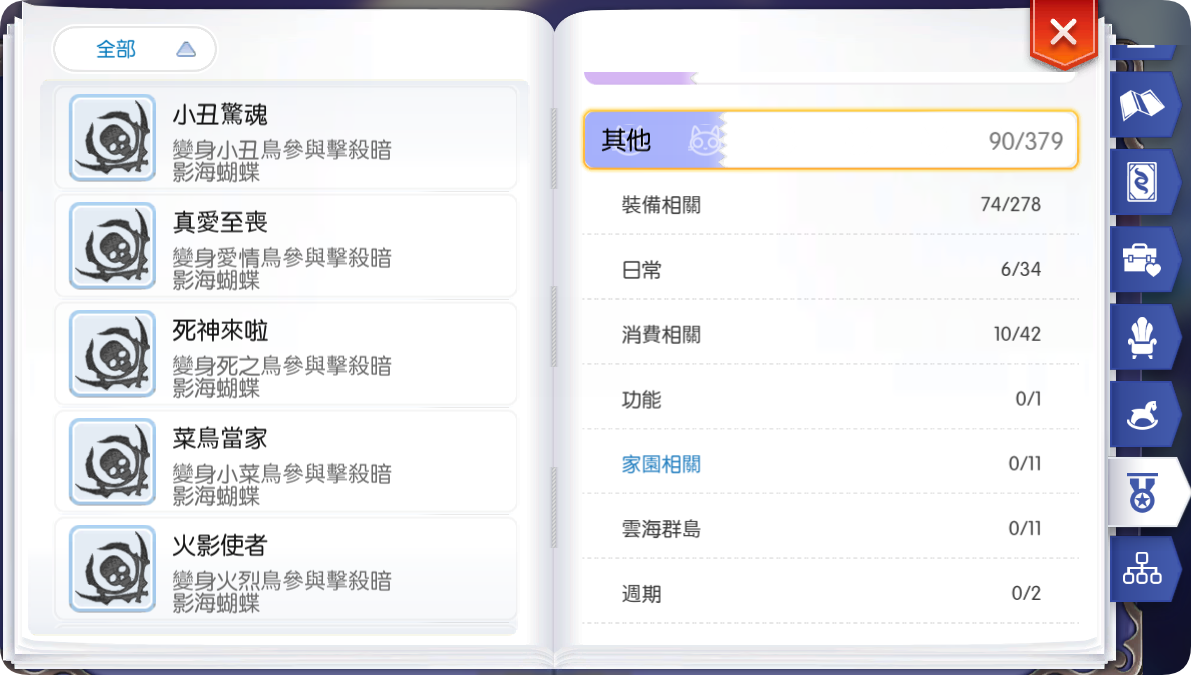Screen dimensions: 1191x675
Task: Open the 雲海群島 subcategory
Action: [830, 528]
